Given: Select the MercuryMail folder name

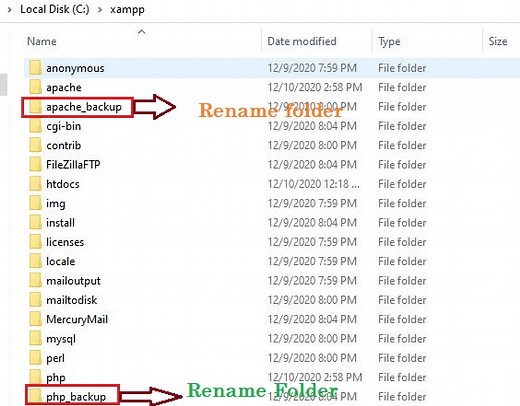Looking at the screenshot, I should coord(77,320).
